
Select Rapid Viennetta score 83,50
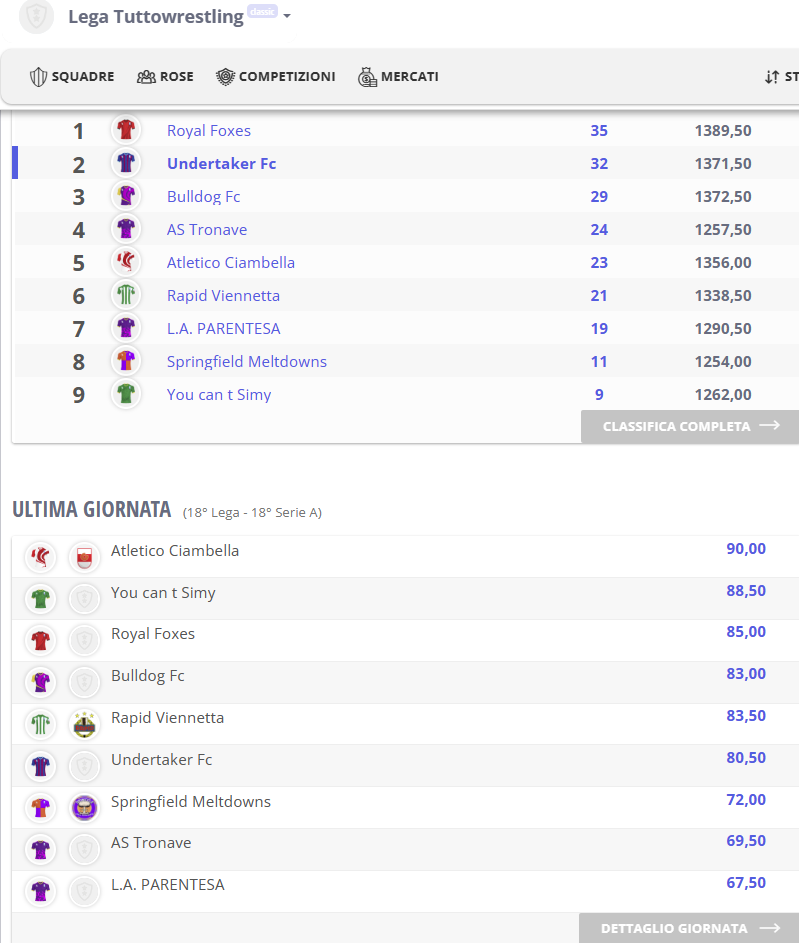tap(746, 716)
